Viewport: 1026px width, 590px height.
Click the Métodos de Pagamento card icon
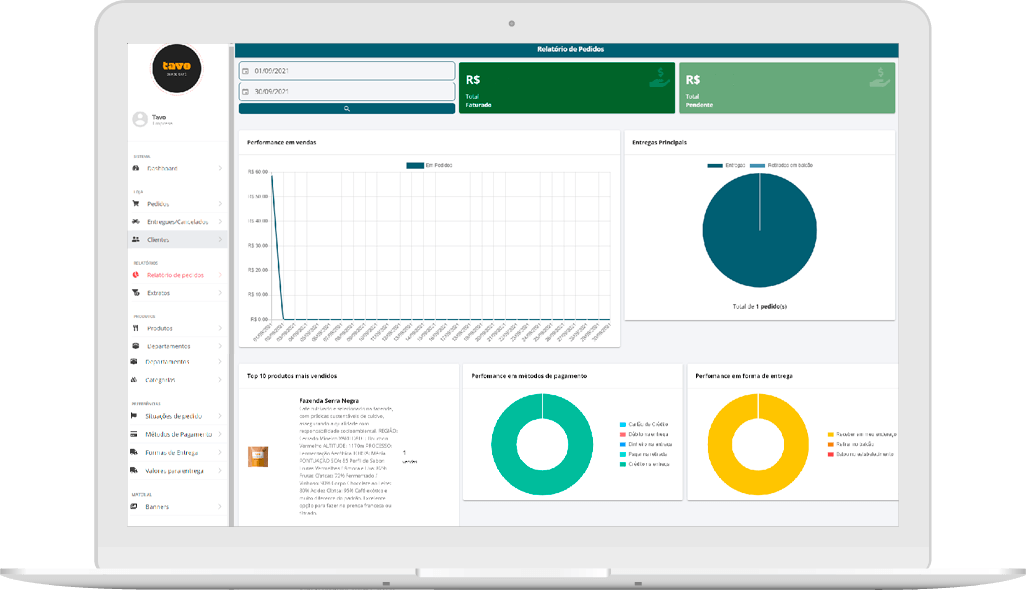(x=135, y=435)
